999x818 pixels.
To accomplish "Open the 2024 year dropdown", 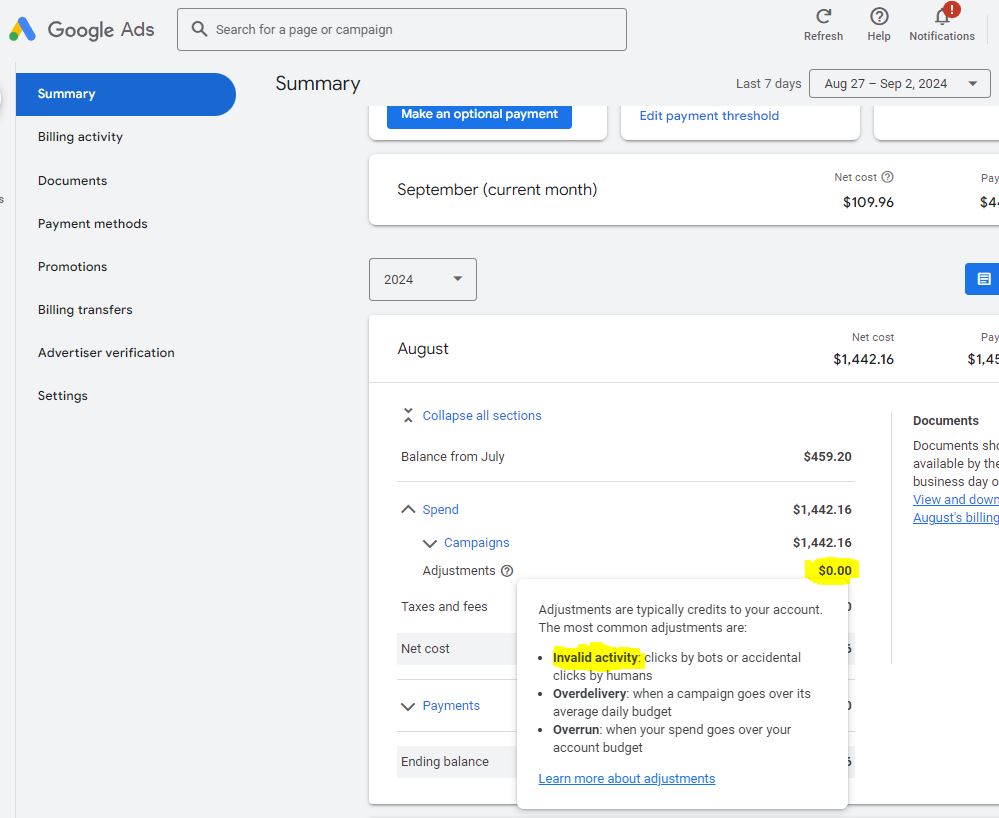I will [422, 279].
